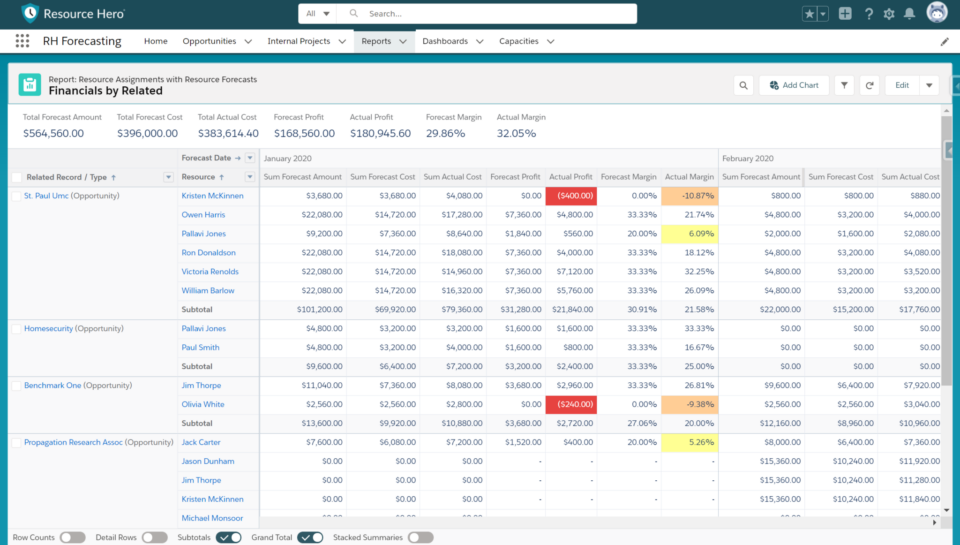Click the Favorites star icon

(809, 13)
